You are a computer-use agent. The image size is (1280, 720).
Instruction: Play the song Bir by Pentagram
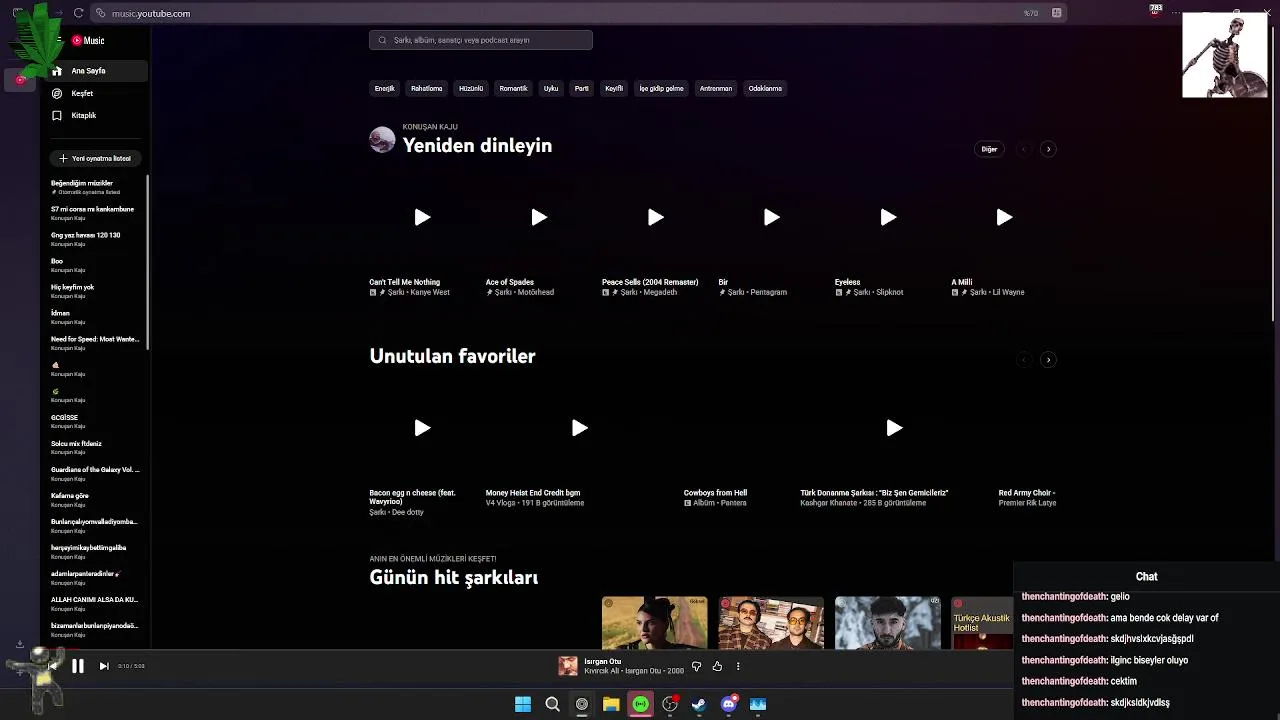click(771, 217)
